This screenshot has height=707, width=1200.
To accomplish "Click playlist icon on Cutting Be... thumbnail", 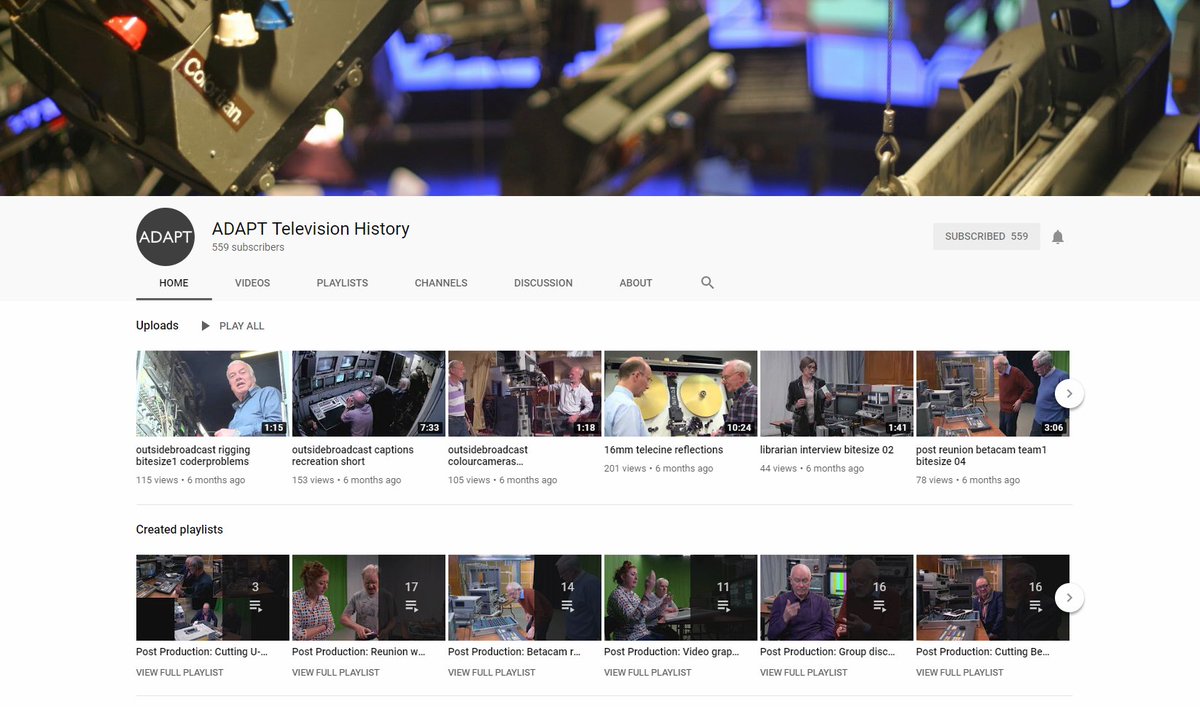I will 1035,606.
